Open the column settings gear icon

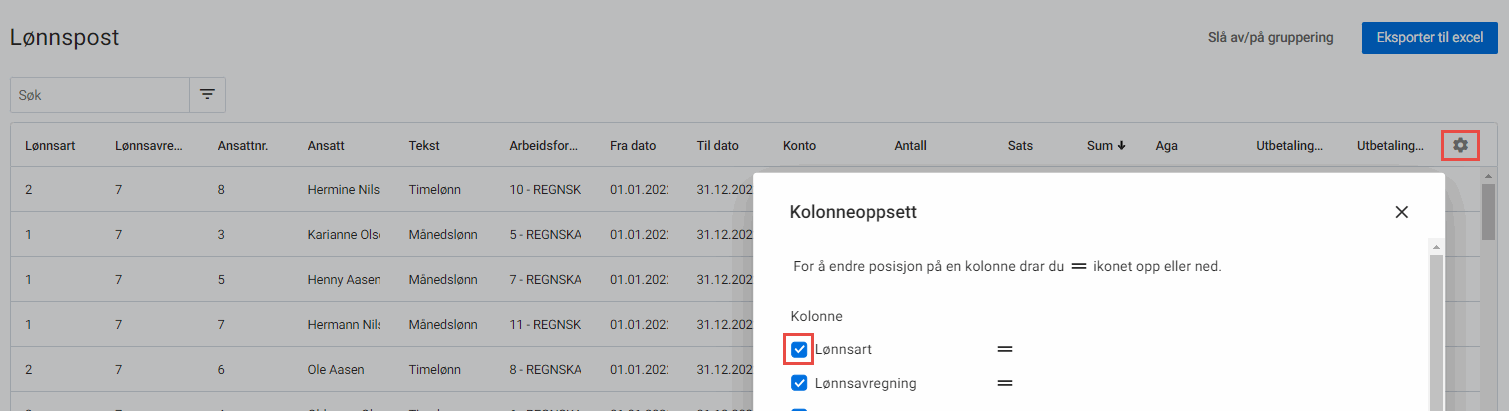(1460, 146)
